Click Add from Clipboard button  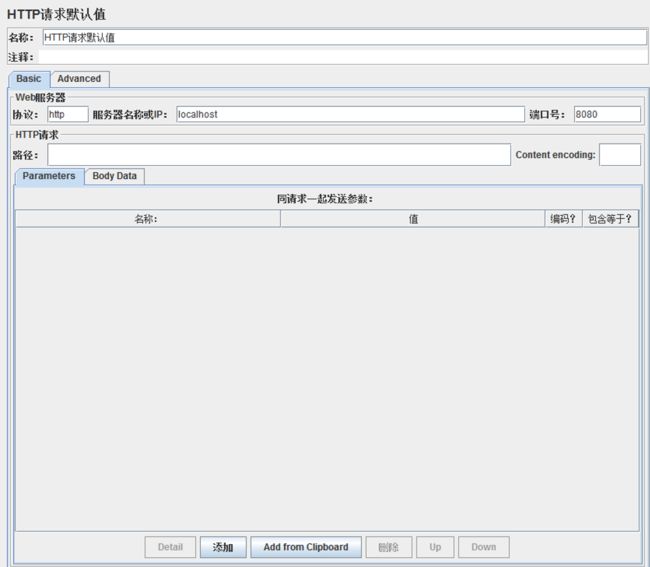pos(306,547)
